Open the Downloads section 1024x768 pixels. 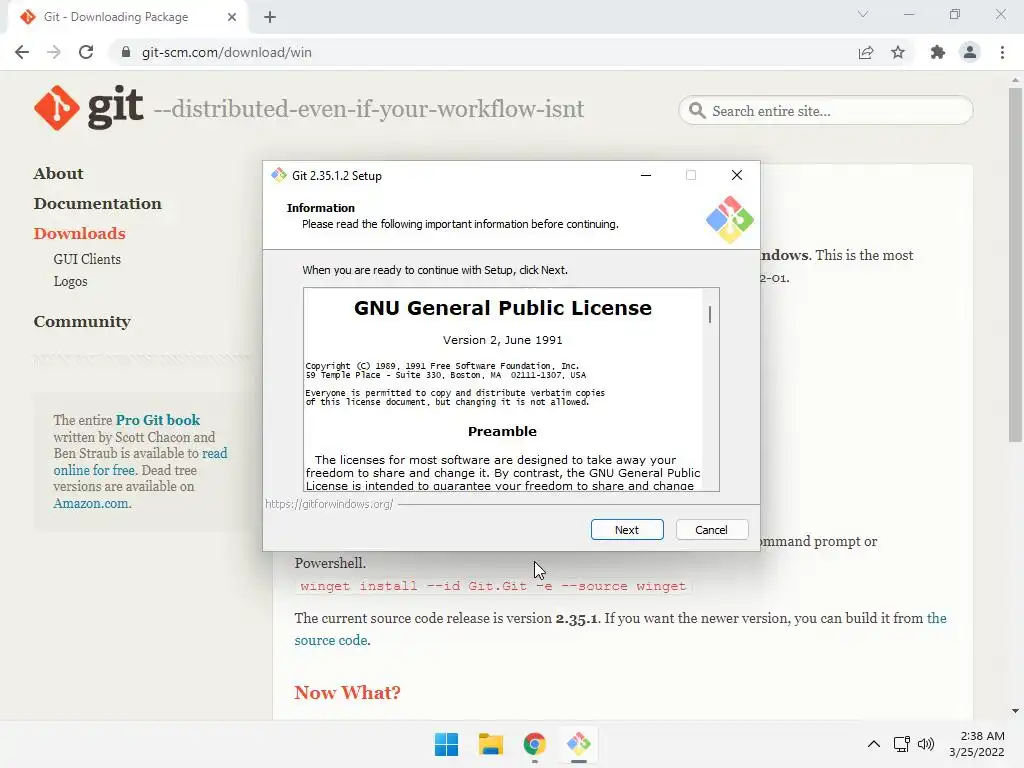[79, 234]
